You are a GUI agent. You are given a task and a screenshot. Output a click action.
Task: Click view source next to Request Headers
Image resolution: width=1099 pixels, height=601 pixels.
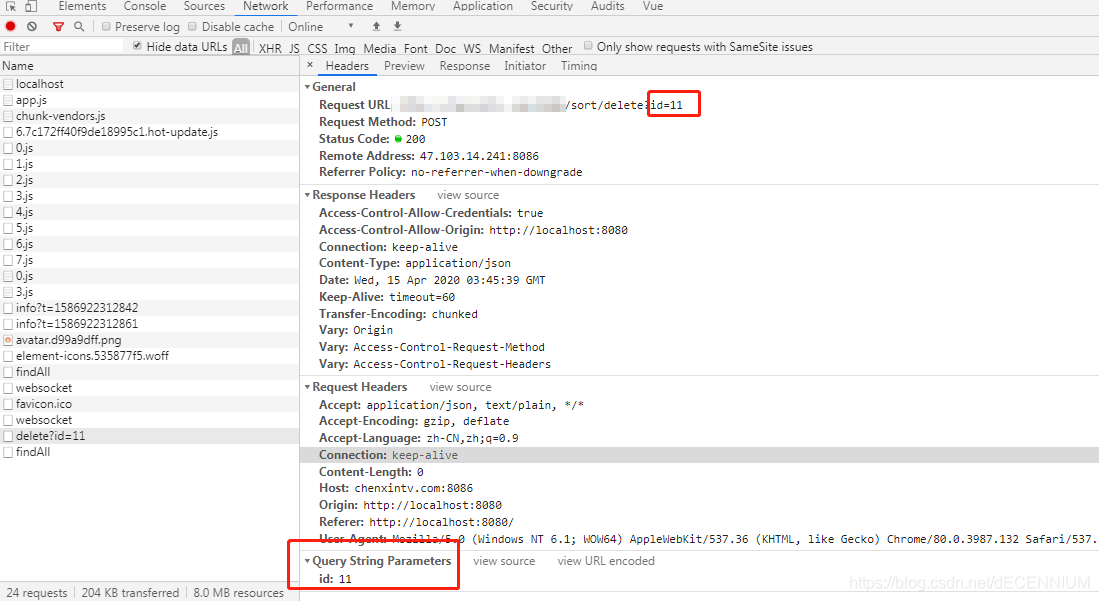460,386
